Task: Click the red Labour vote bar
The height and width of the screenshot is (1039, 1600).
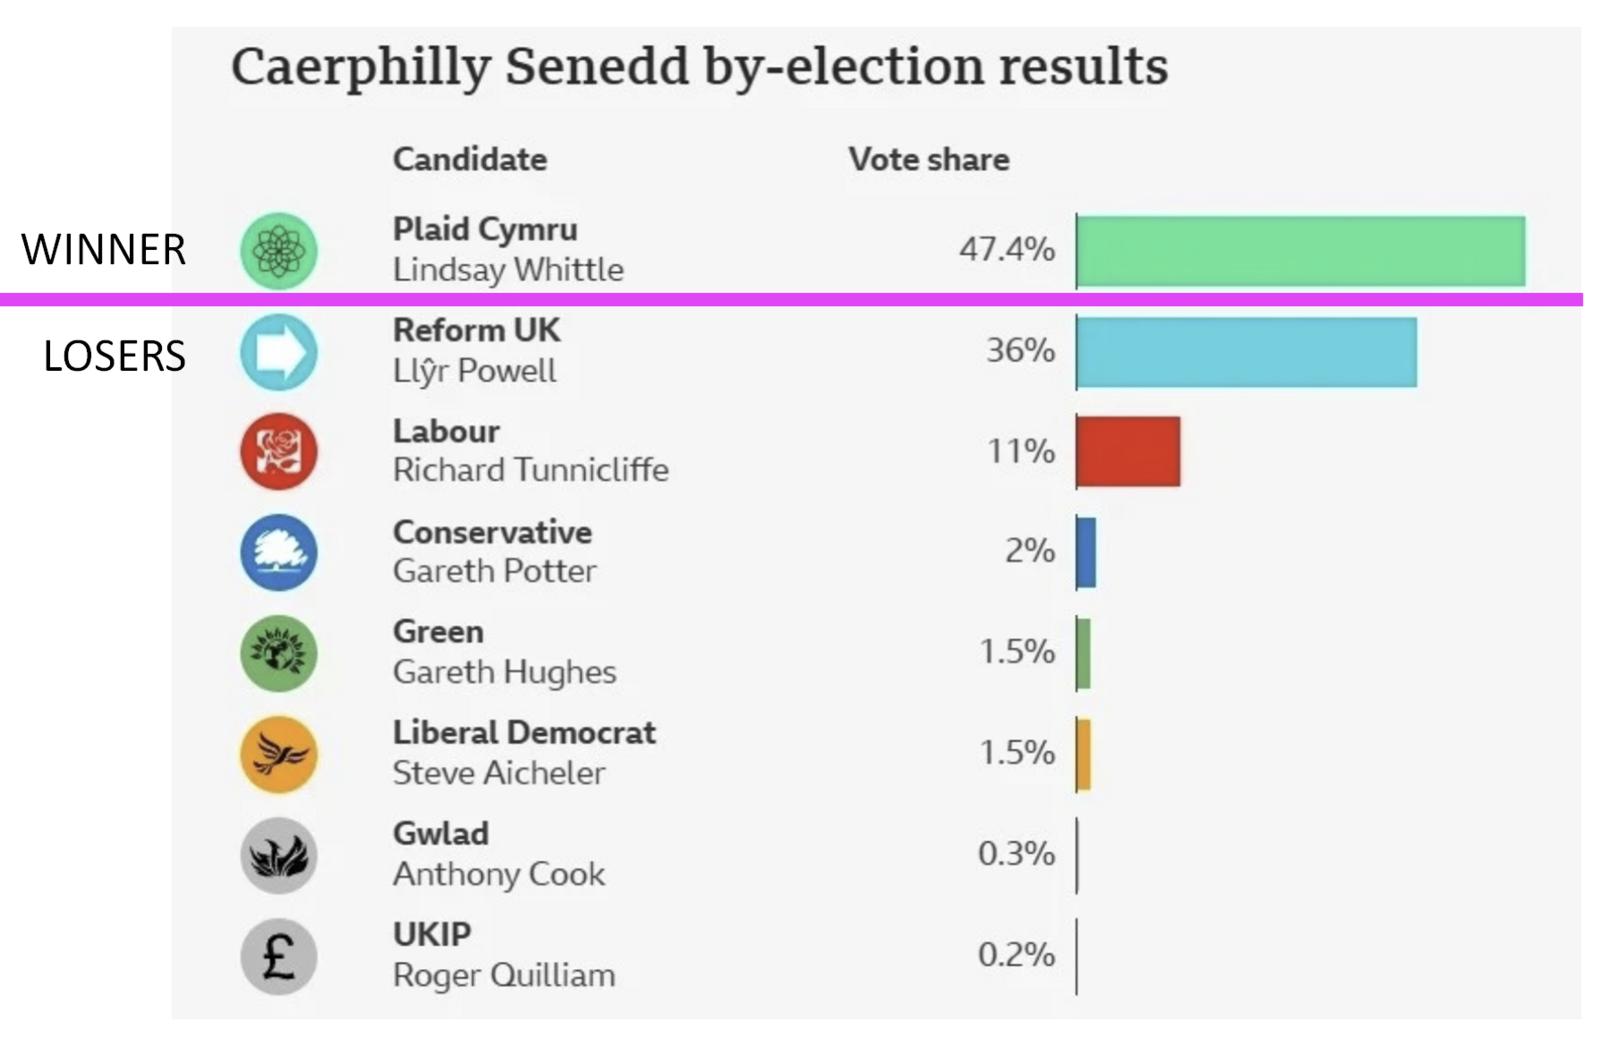Action: (1128, 452)
